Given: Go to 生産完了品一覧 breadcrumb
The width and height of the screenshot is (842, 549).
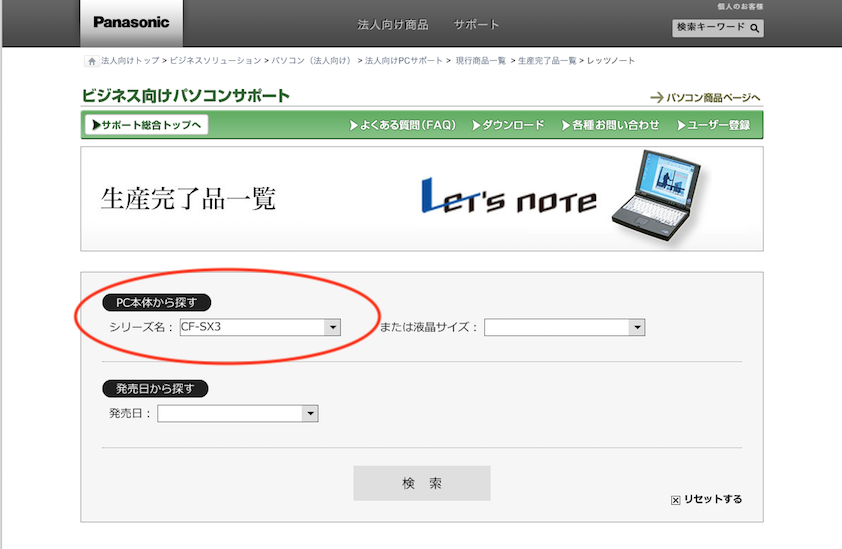Looking at the screenshot, I should pyautogui.click(x=547, y=61).
